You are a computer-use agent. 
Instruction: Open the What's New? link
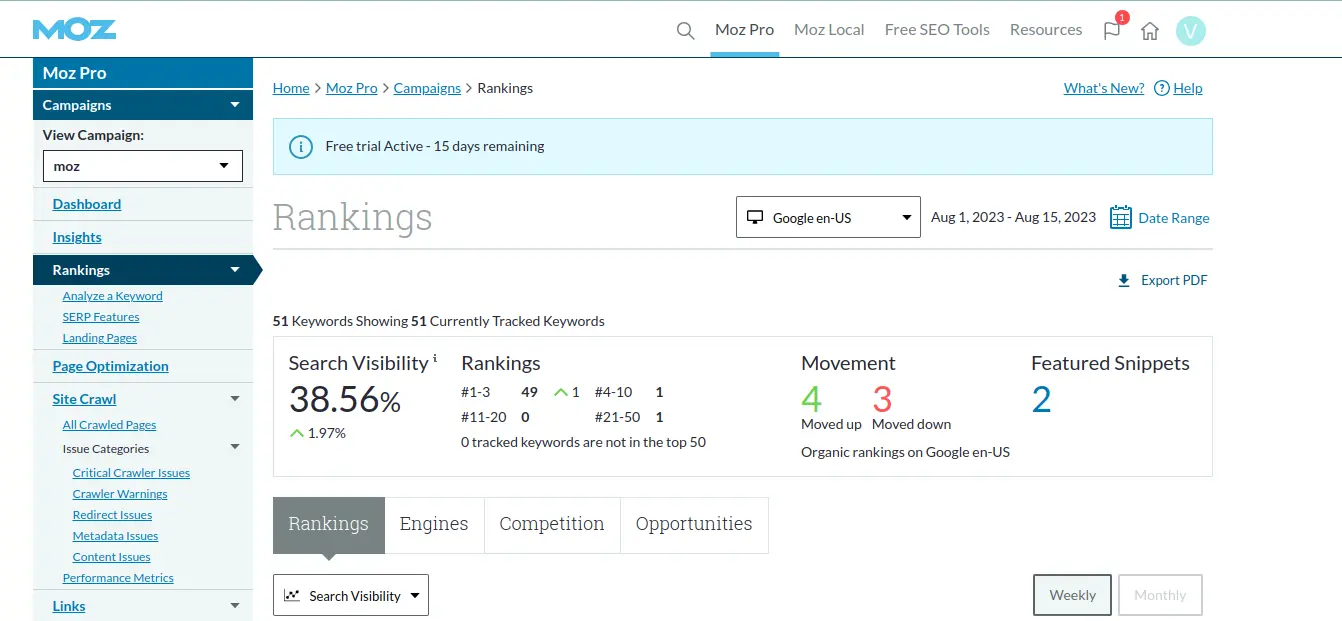[x=1104, y=88]
